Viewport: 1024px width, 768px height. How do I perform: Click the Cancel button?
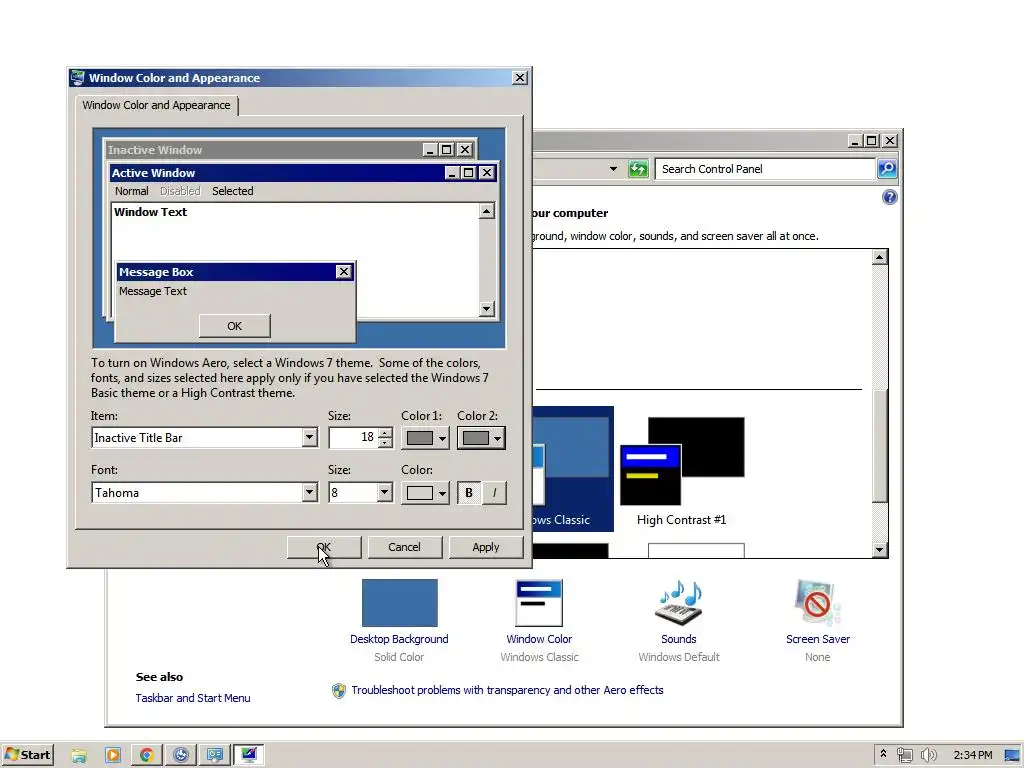point(404,547)
